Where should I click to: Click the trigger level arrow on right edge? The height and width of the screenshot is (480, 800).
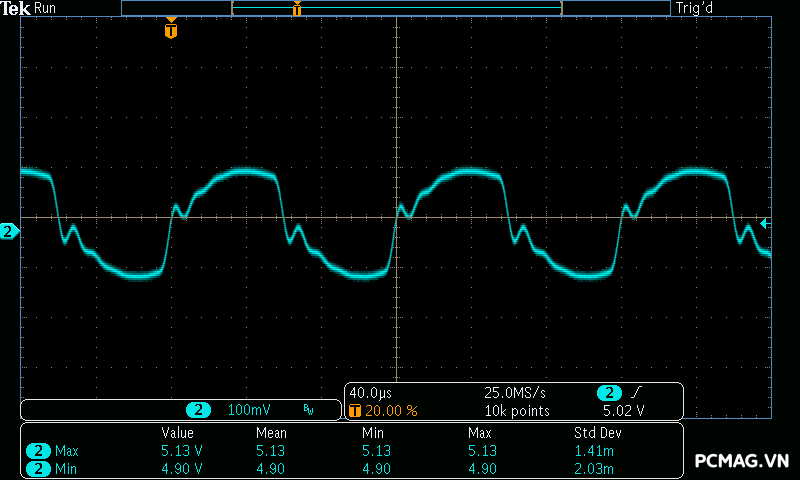[765, 224]
